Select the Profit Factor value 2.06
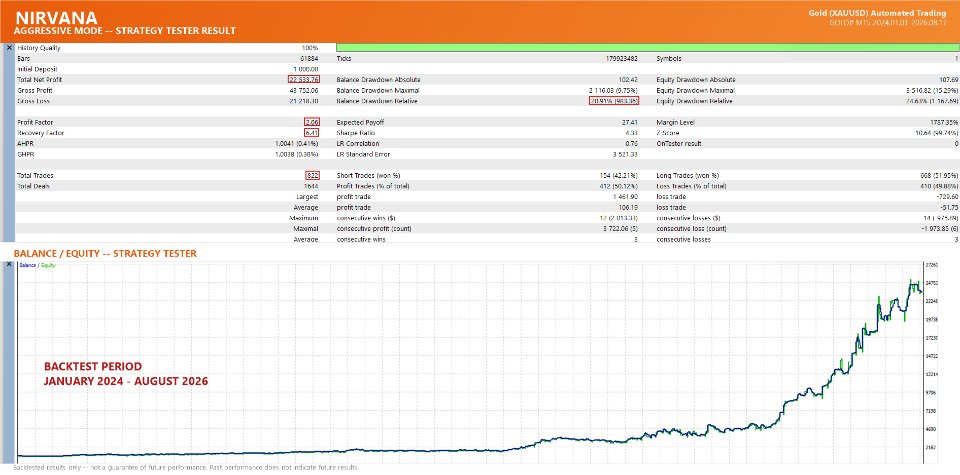This screenshot has width=960, height=475. coord(310,122)
